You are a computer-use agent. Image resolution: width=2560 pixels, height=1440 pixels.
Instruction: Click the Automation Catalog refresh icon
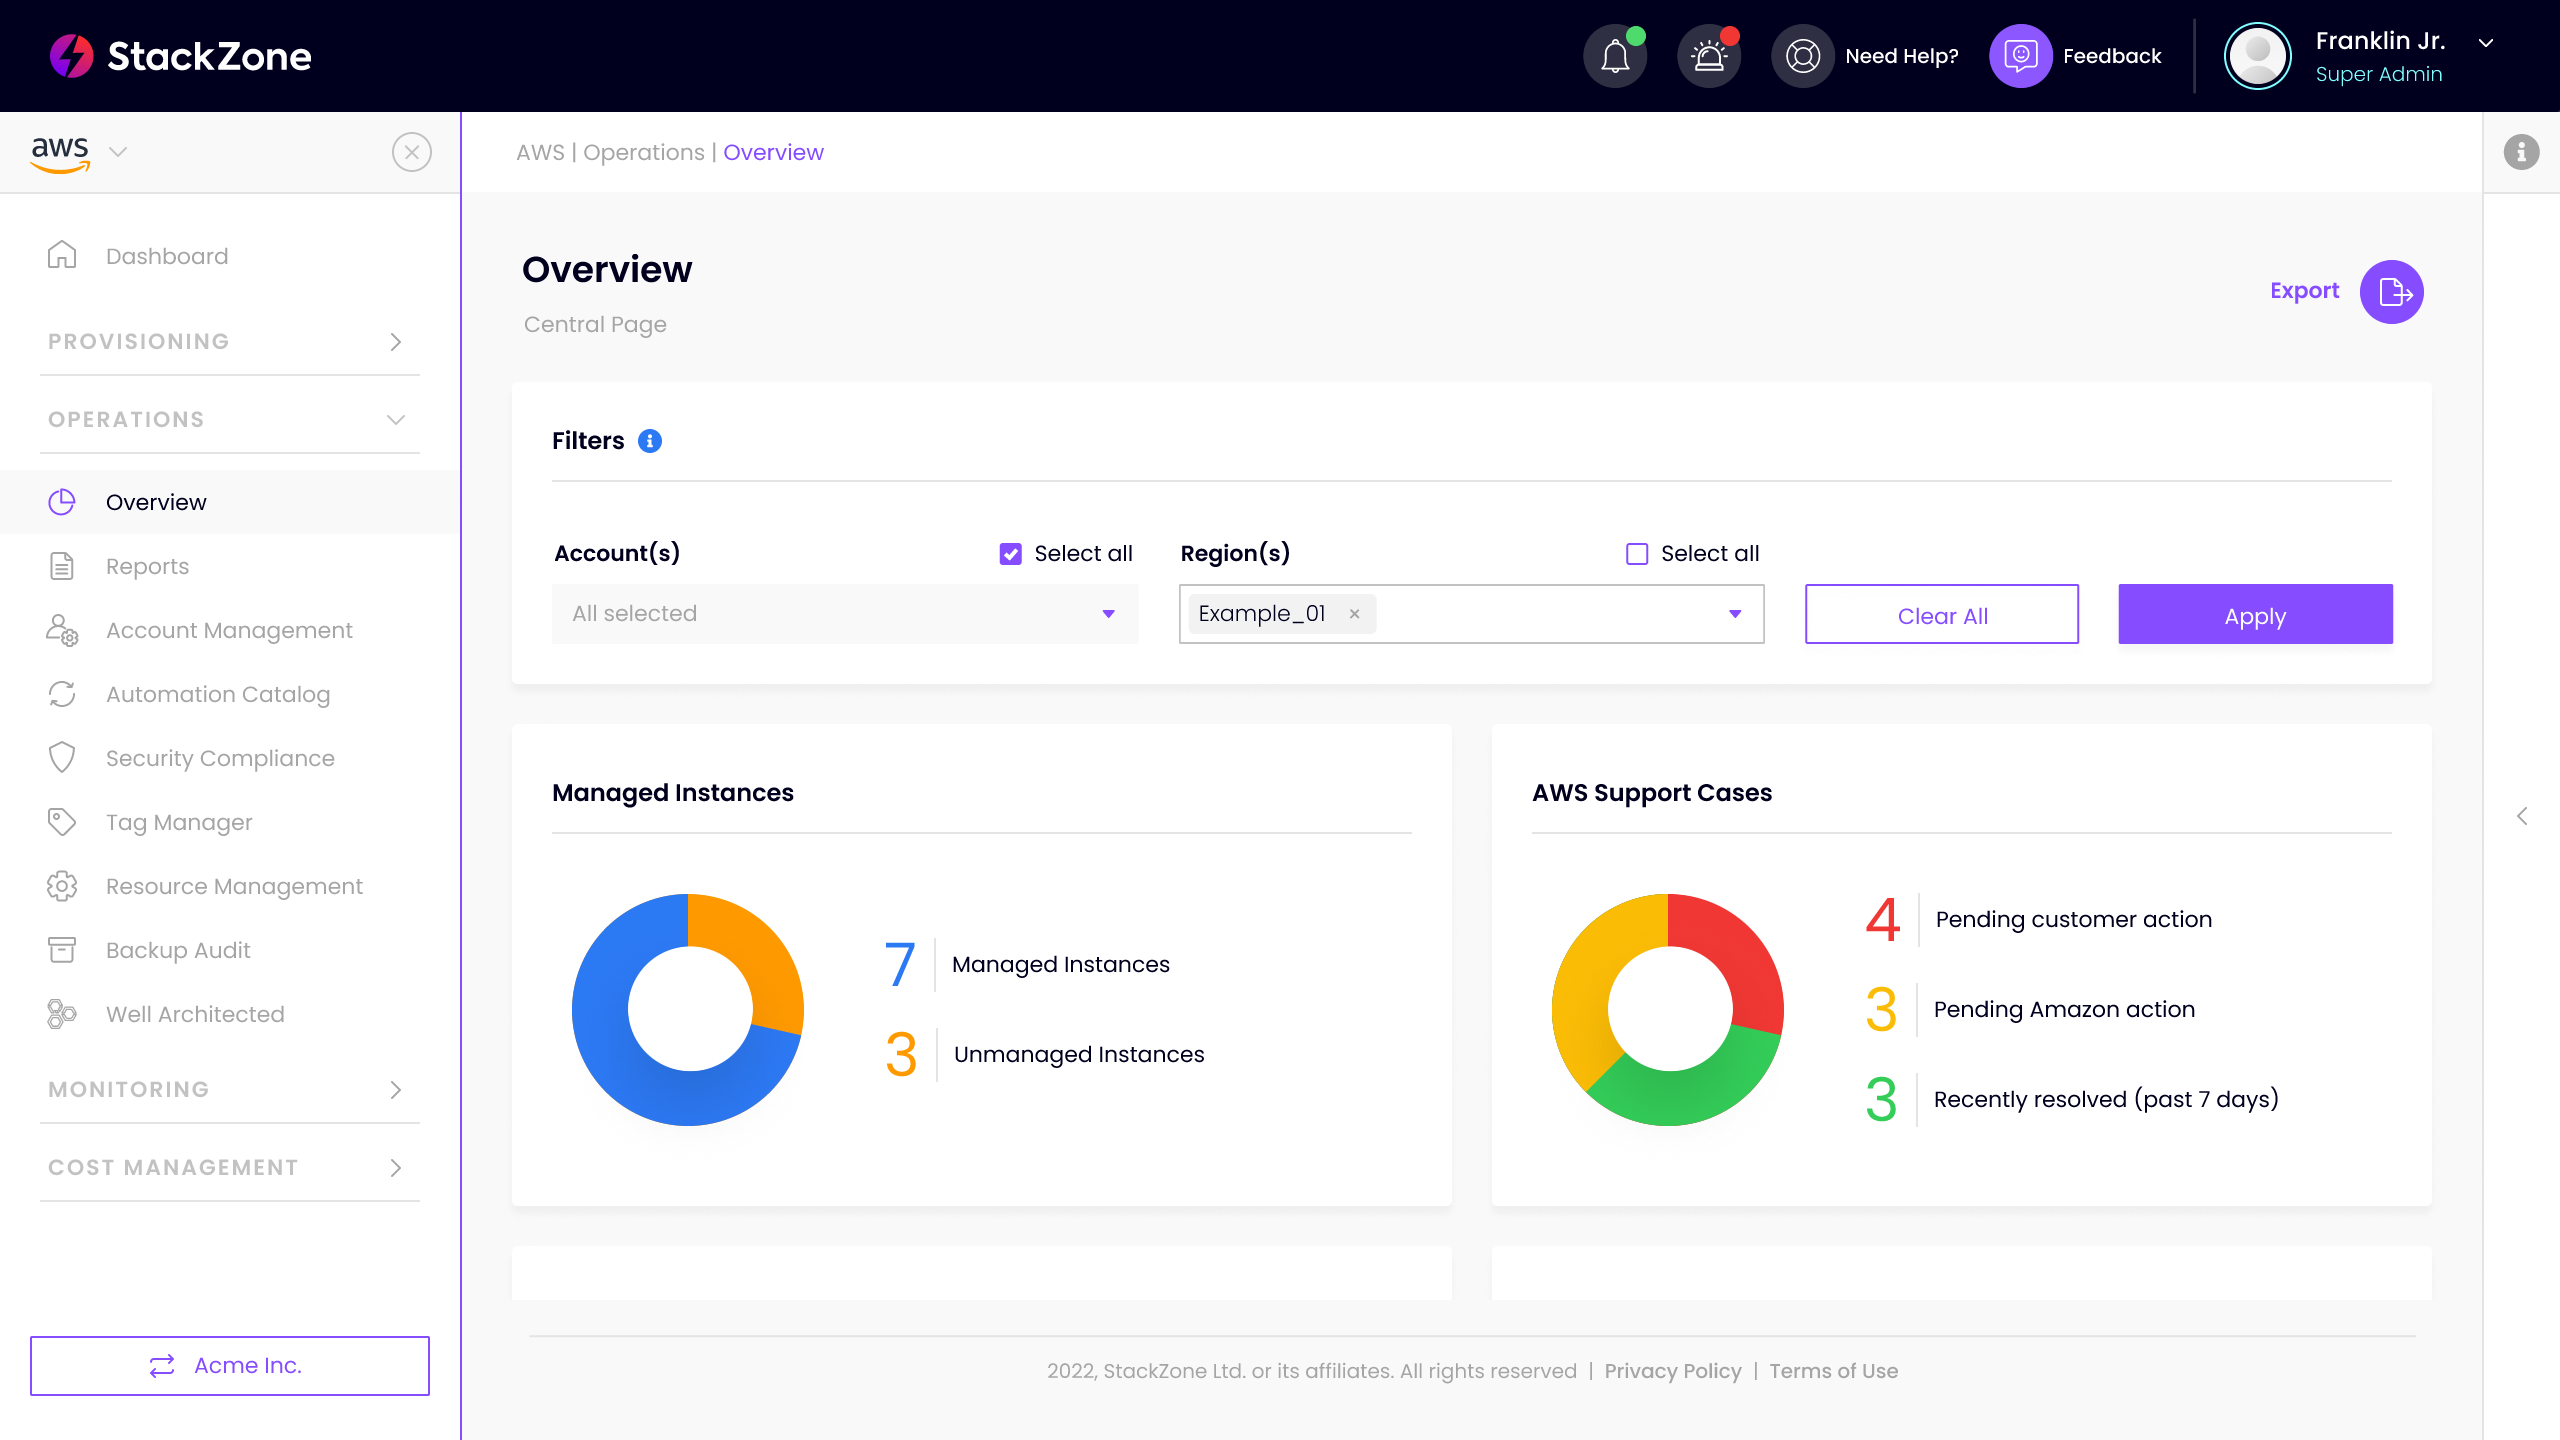[x=62, y=694]
